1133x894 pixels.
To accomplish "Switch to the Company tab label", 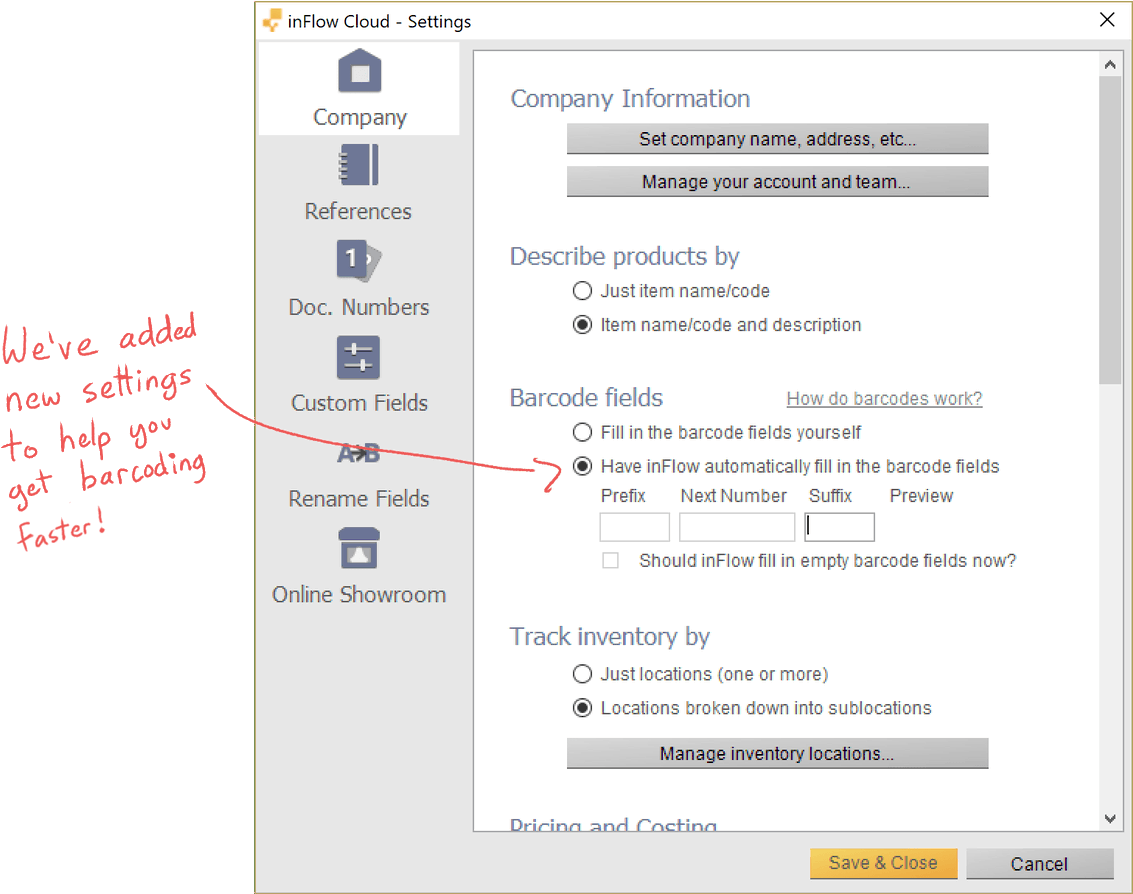I will pyautogui.click(x=360, y=117).
